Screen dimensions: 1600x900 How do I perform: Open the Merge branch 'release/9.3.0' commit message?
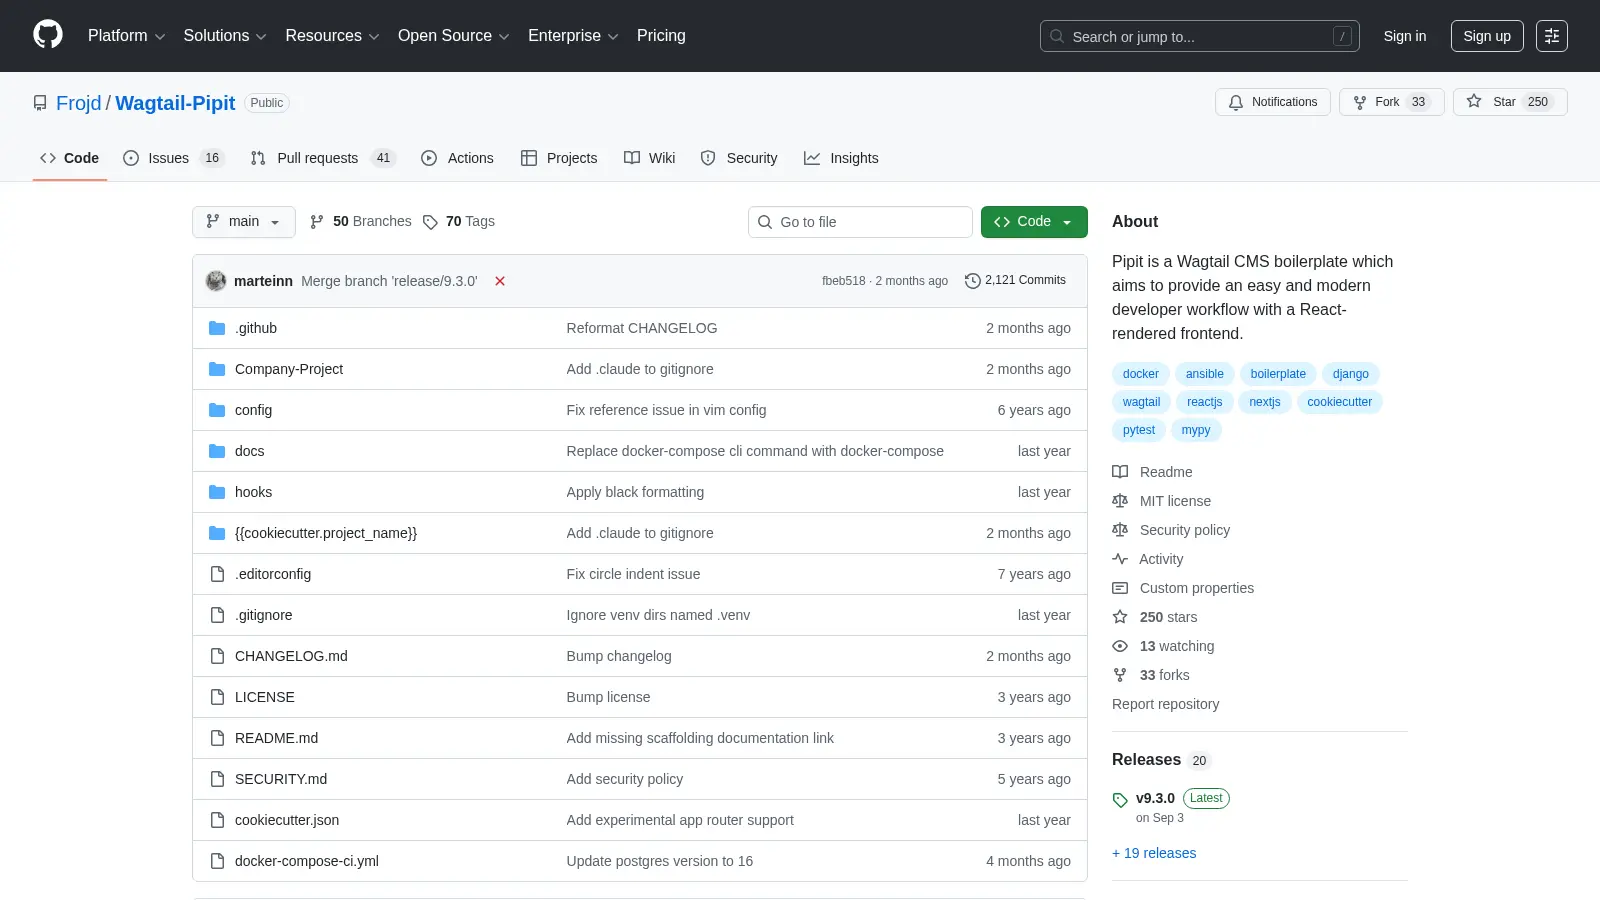click(x=389, y=281)
